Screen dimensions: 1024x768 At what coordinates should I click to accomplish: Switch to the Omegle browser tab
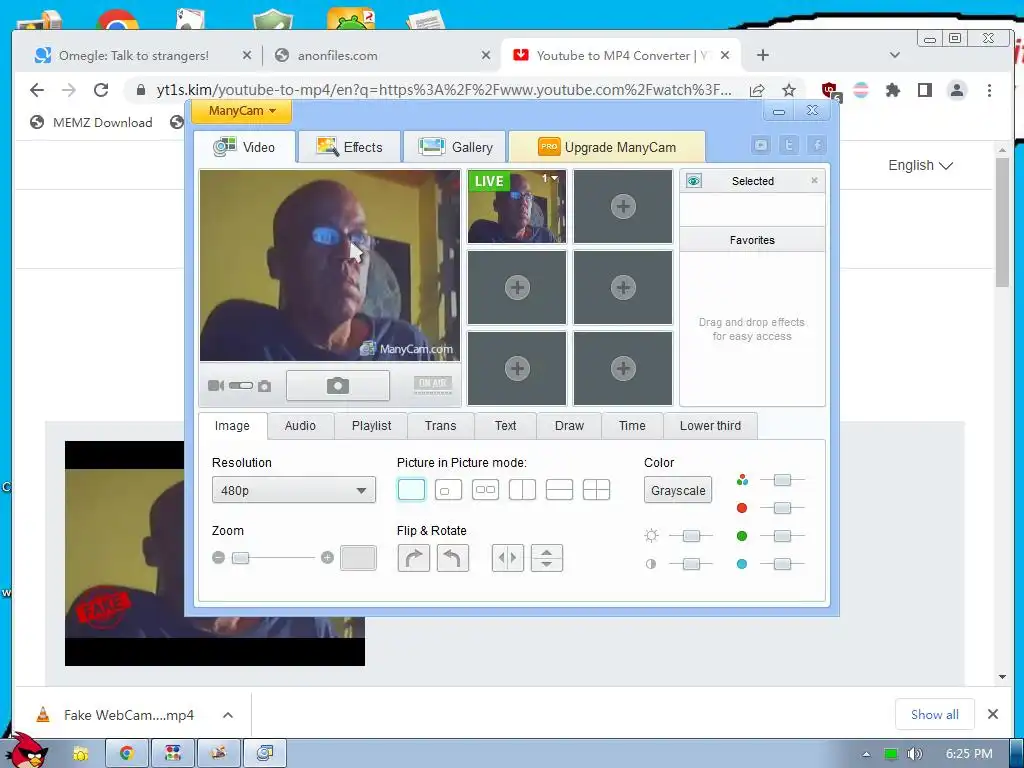pos(134,56)
